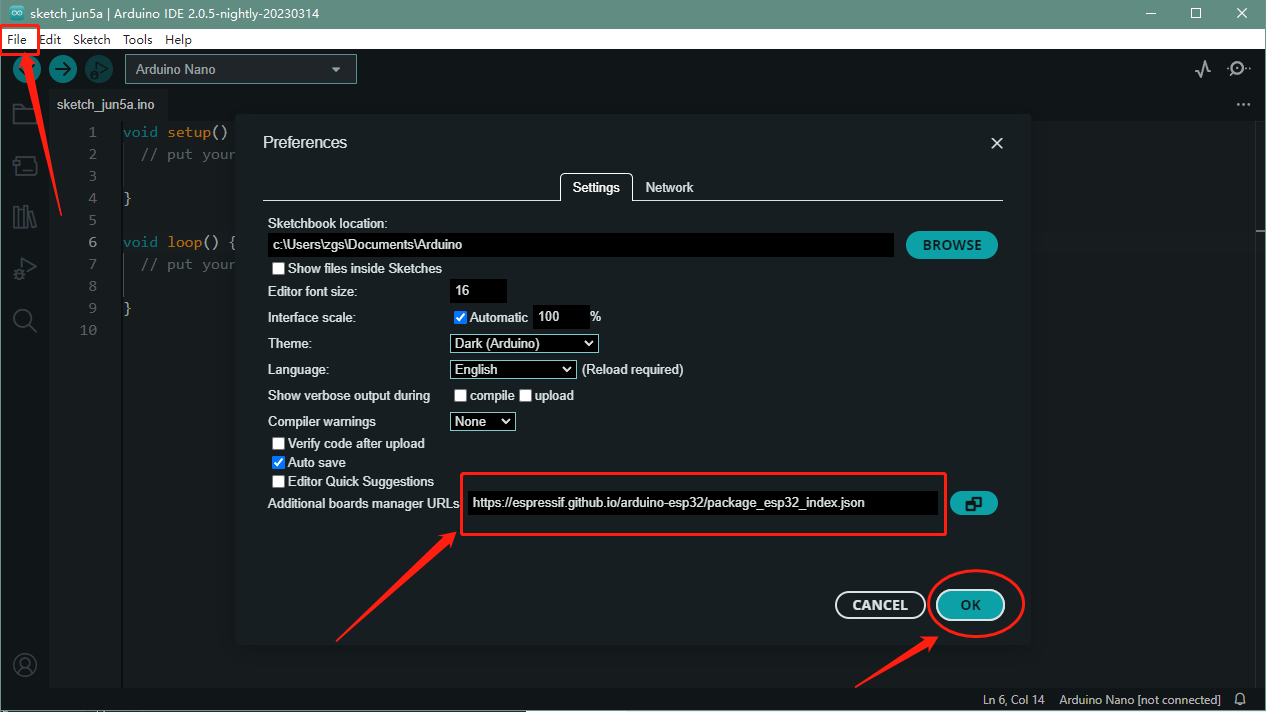
Task: Enable Verify code after upload
Action: click(x=278, y=444)
